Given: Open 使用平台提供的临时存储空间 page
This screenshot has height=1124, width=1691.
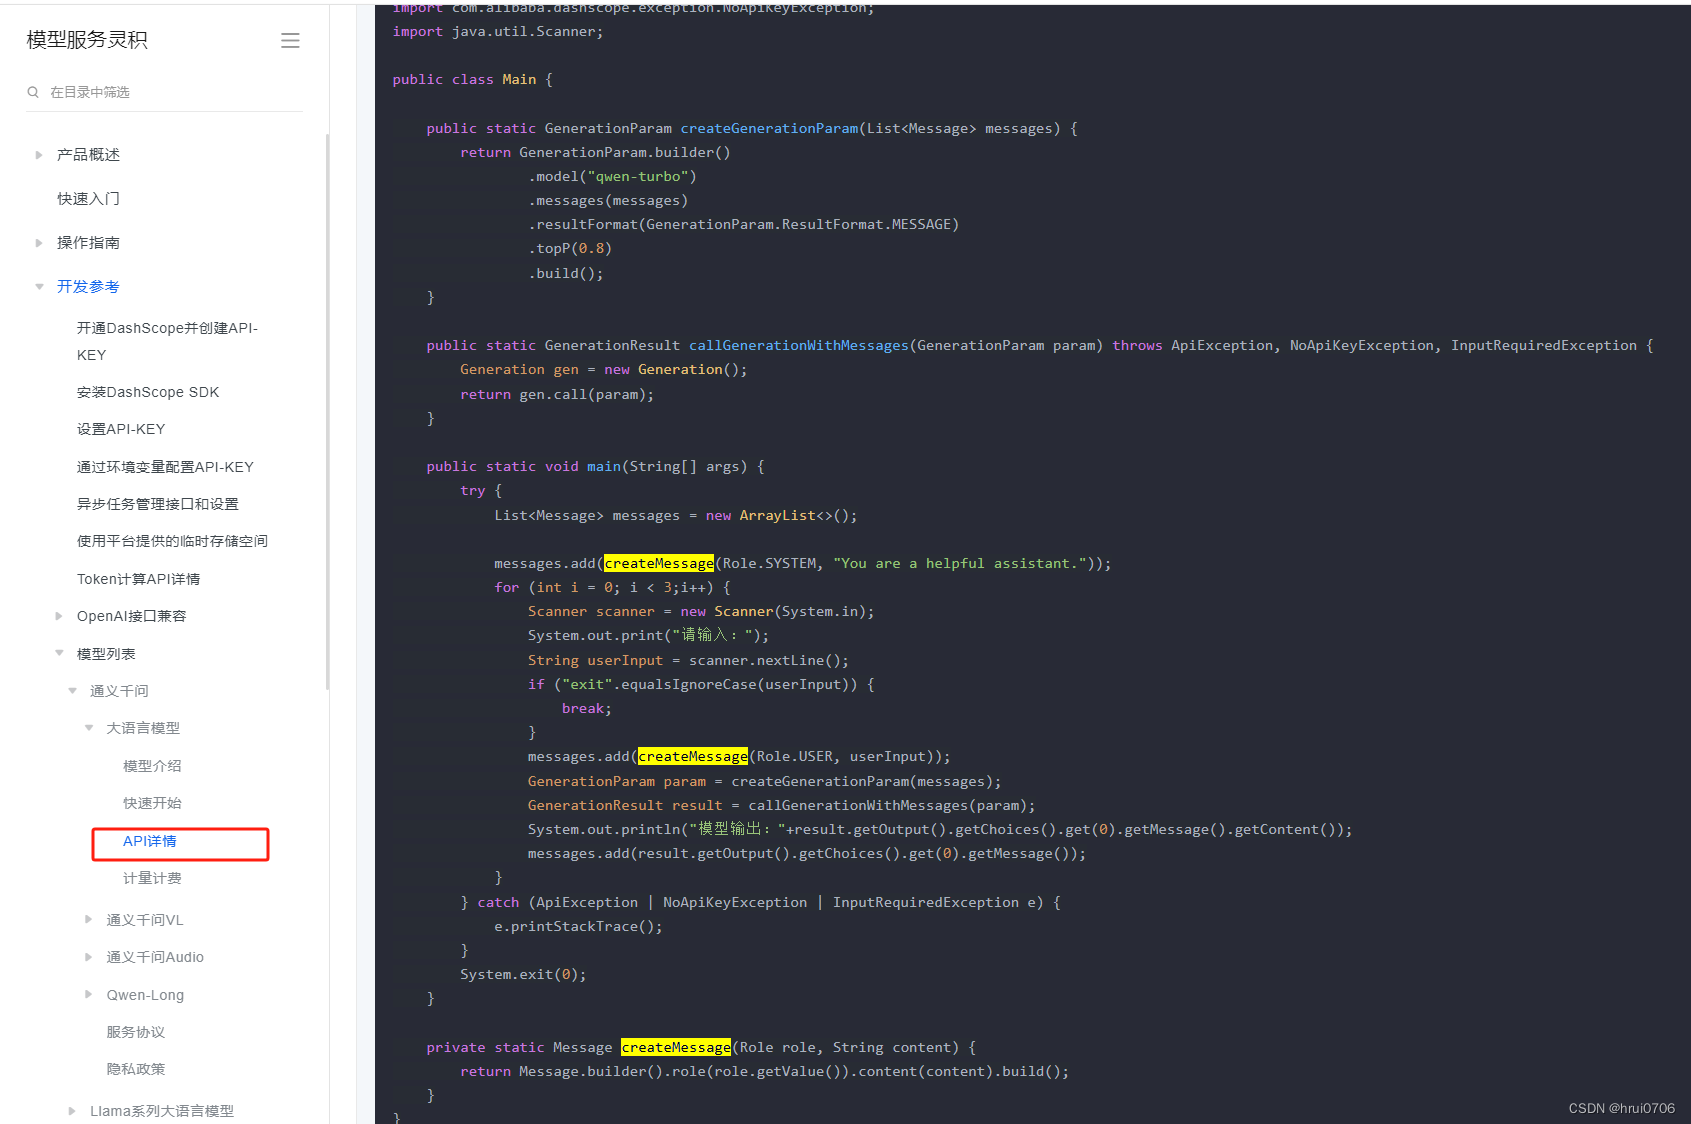Looking at the screenshot, I should [172, 541].
